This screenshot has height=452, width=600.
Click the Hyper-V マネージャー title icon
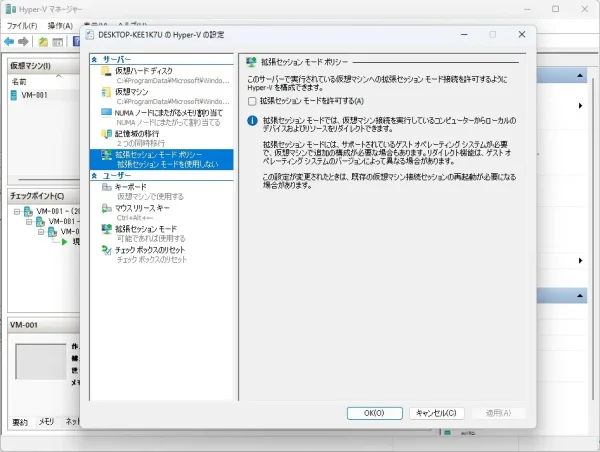pyautogui.click(x=11, y=9)
